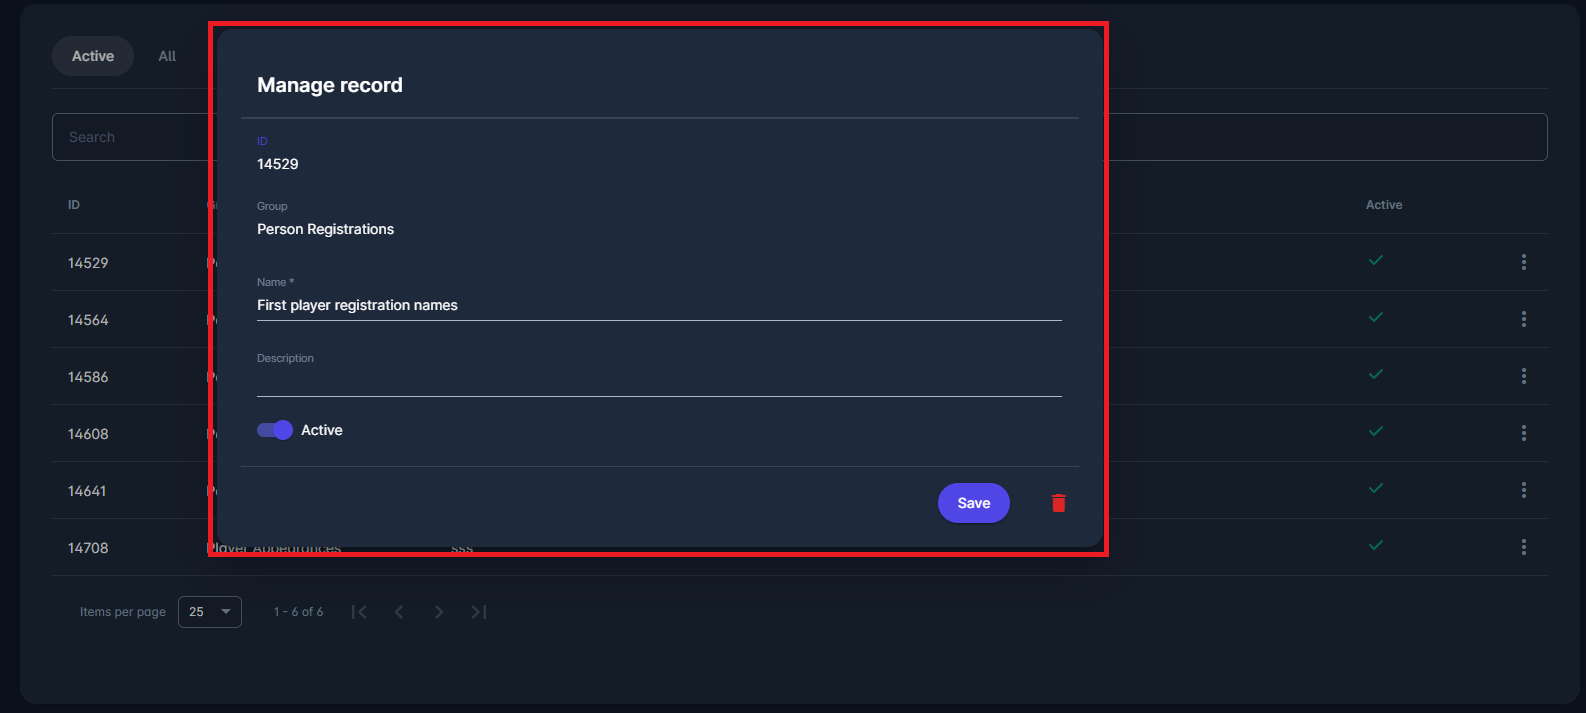Screen dimensions: 1586x713
Task: Open actions menu for record 14586
Action: [1523, 376]
